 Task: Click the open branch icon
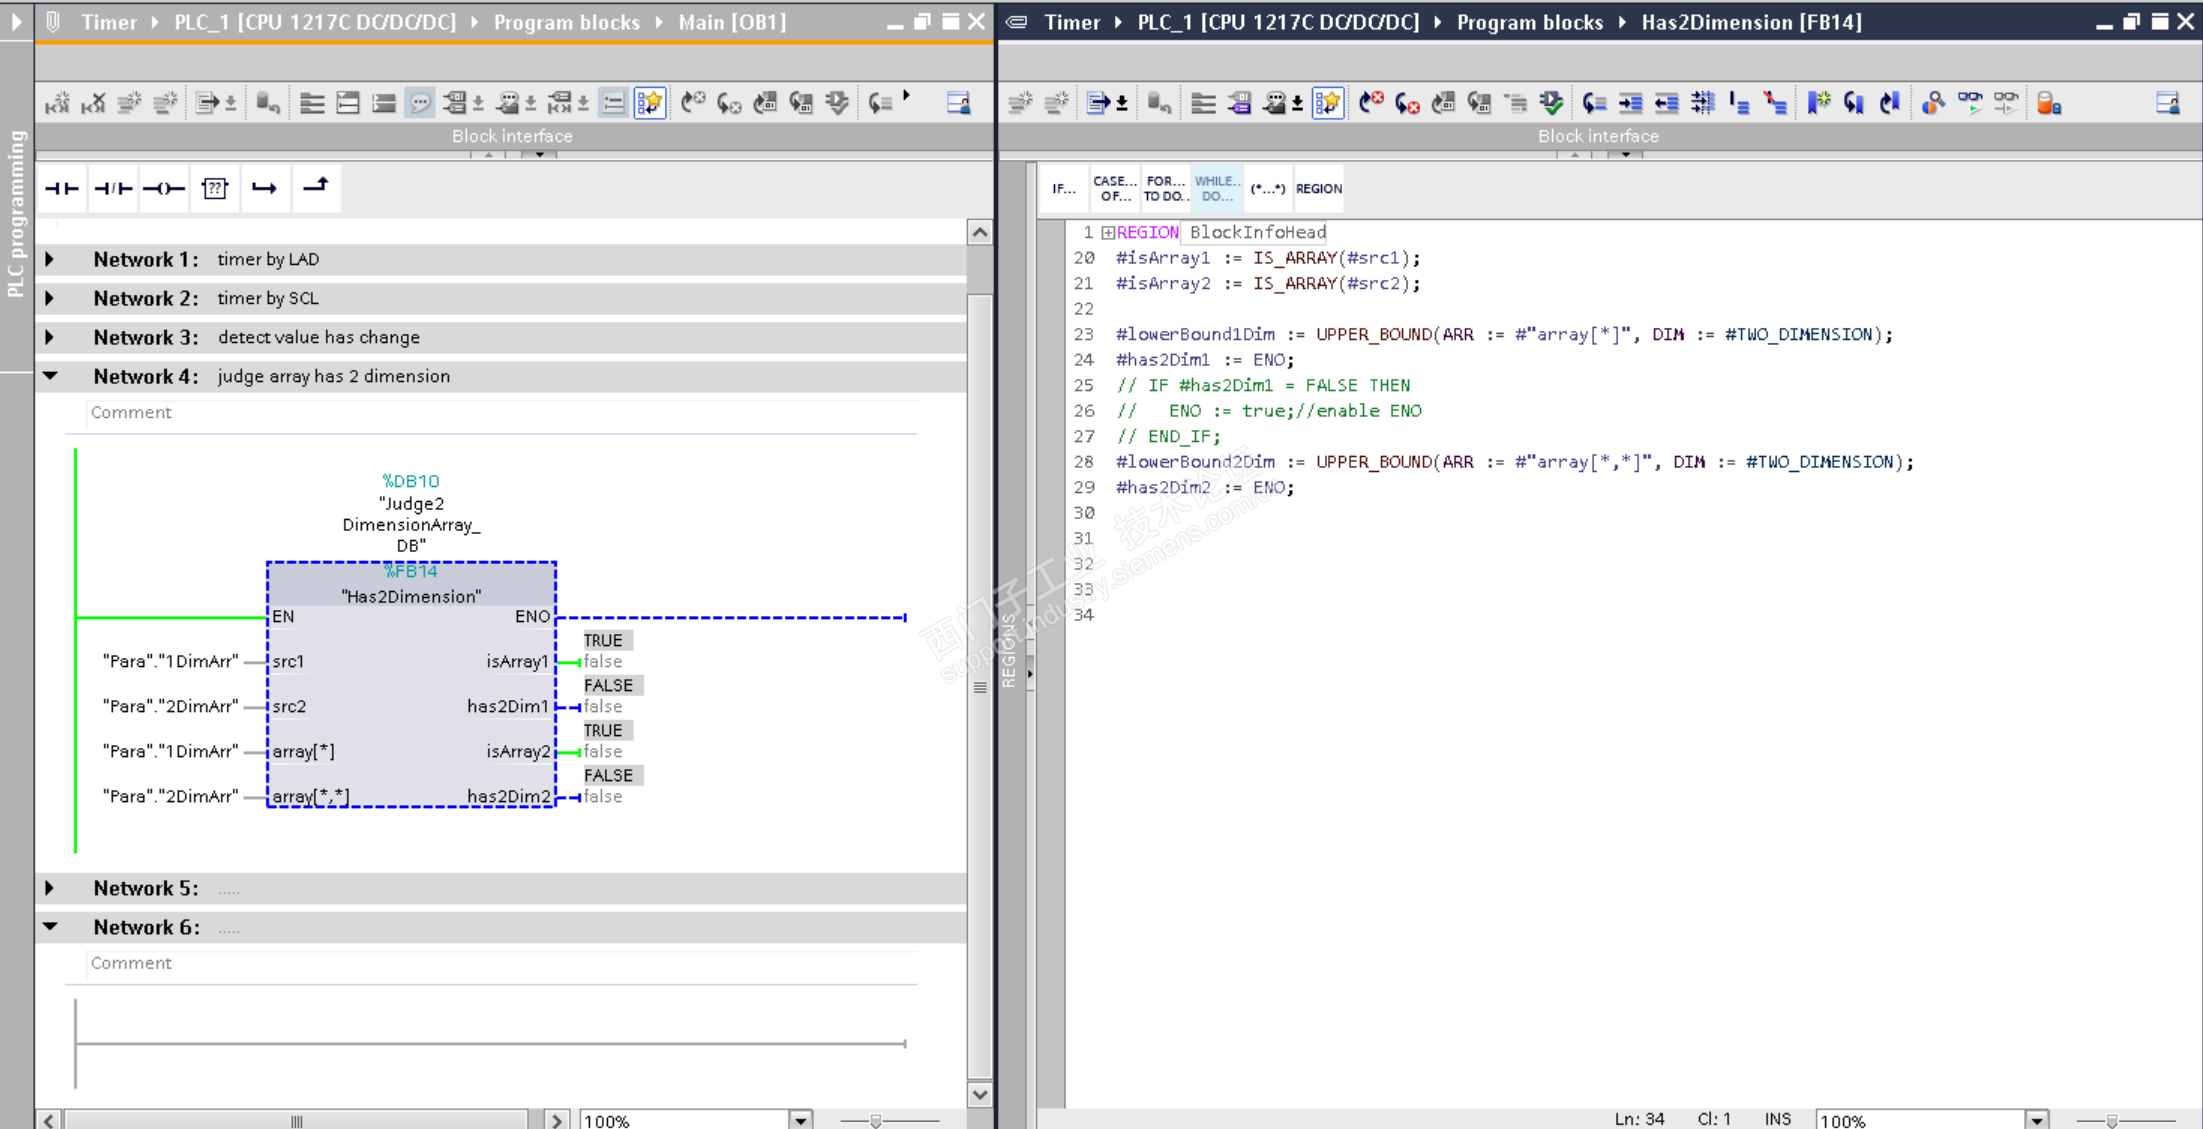[265, 188]
